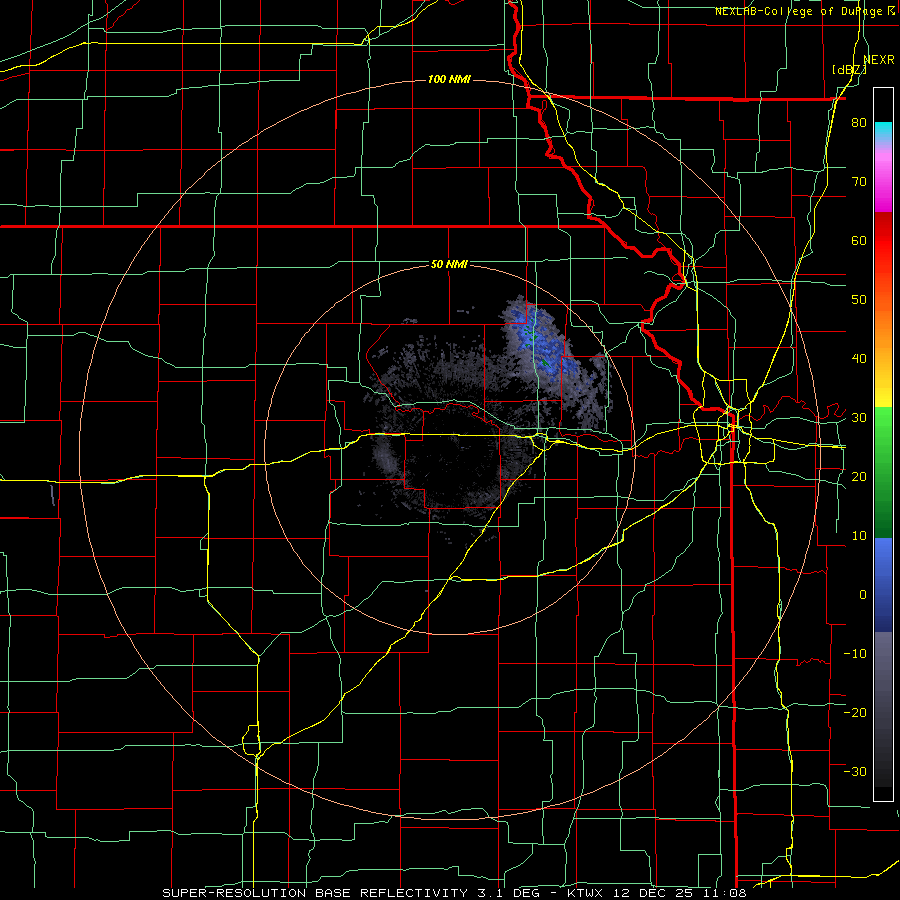Click the 40 value on dBZ scale
Screen dimensions: 900x900
pos(859,359)
